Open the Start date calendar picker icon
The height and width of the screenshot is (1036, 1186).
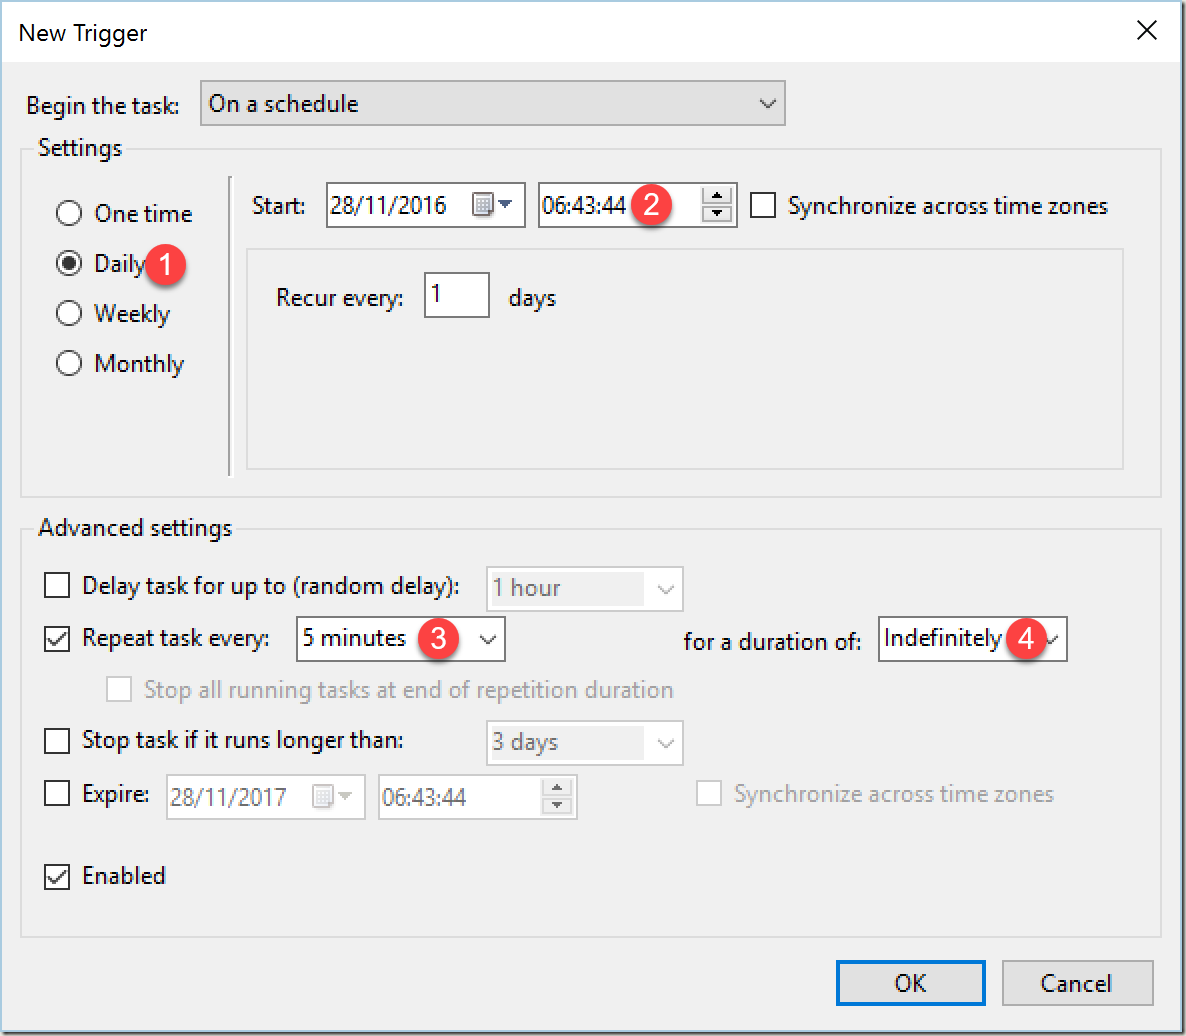pyautogui.click(x=492, y=204)
